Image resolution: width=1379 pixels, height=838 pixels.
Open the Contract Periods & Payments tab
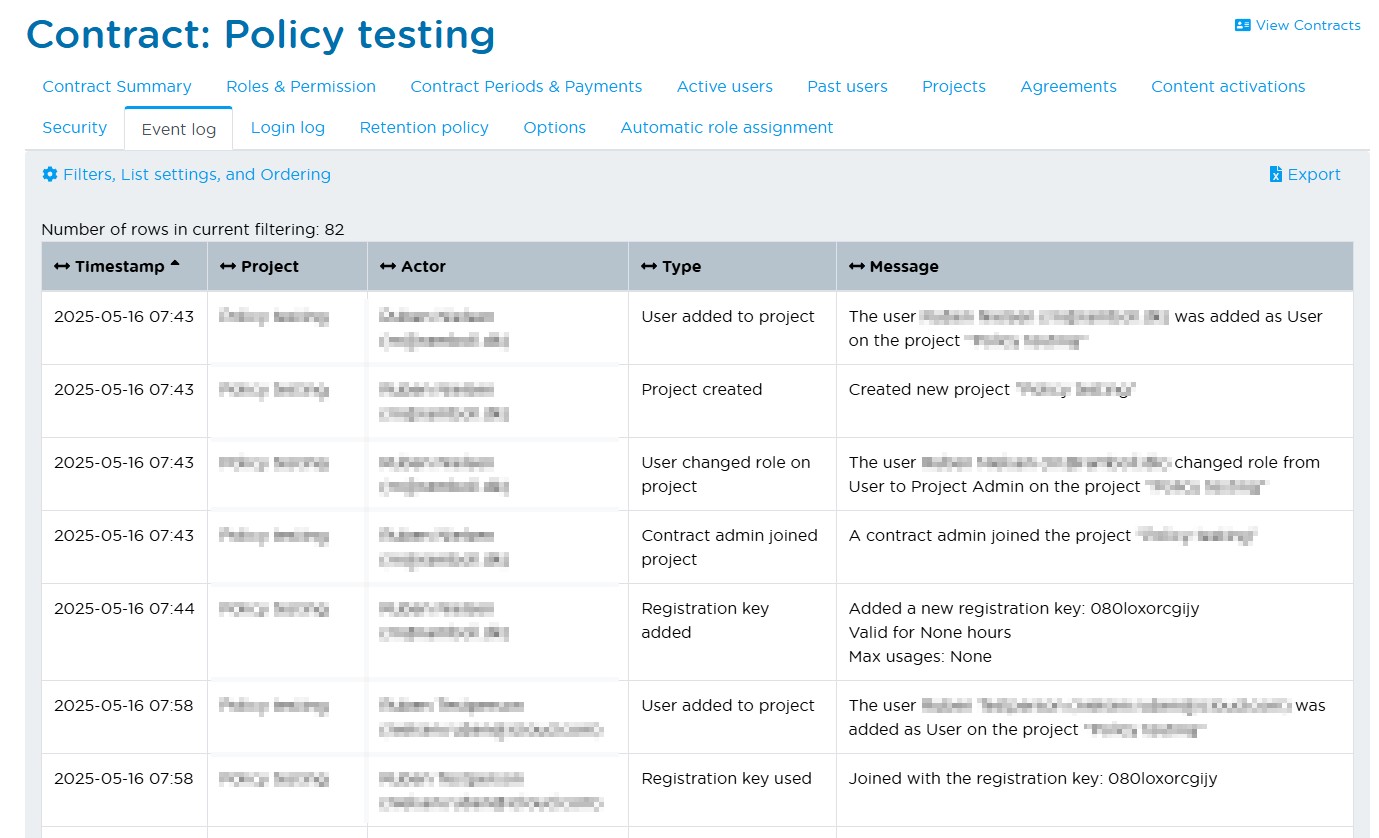click(526, 87)
